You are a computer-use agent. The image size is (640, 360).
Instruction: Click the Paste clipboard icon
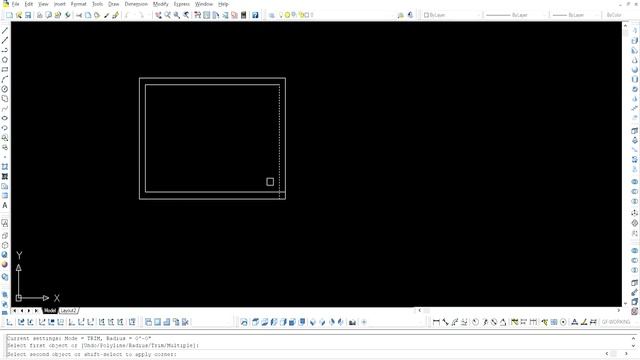pyautogui.click(x=97, y=15)
